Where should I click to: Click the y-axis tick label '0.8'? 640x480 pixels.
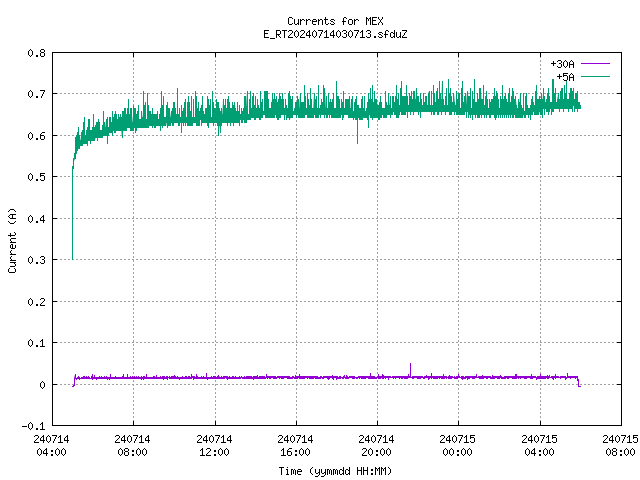pos(36,53)
